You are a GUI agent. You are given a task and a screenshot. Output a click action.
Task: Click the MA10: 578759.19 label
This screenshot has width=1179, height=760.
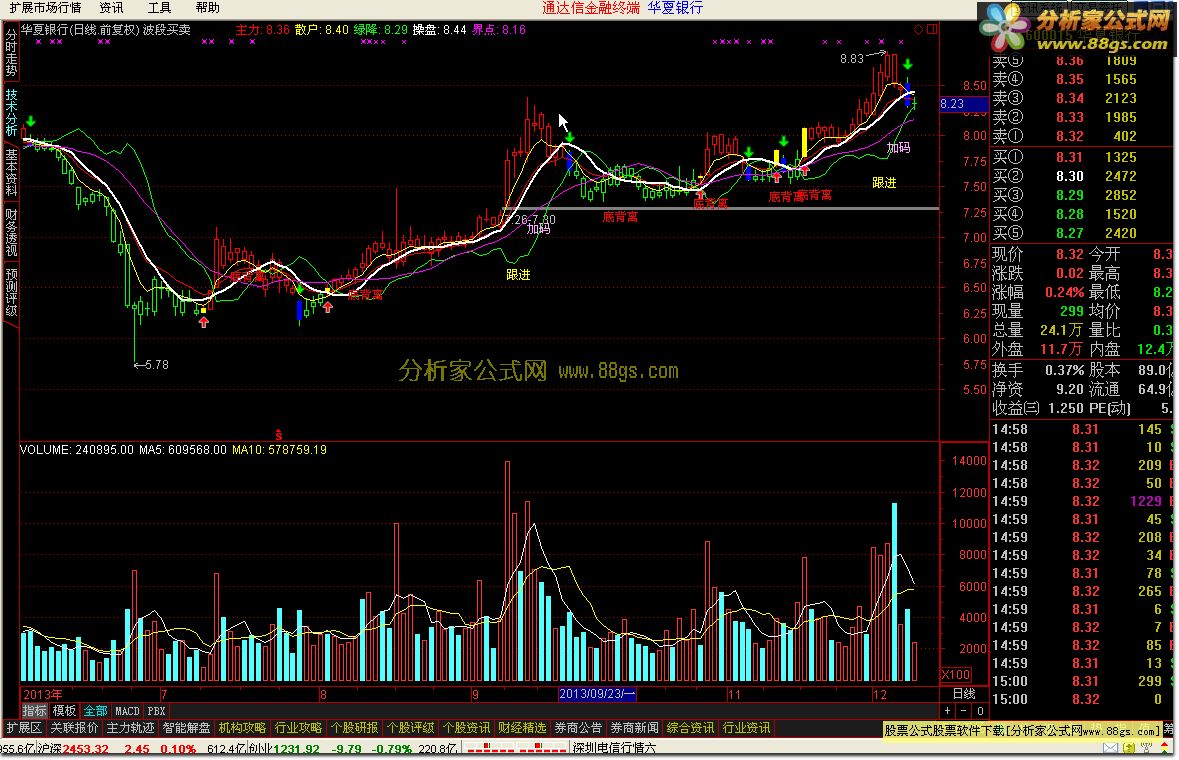(x=279, y=450)
